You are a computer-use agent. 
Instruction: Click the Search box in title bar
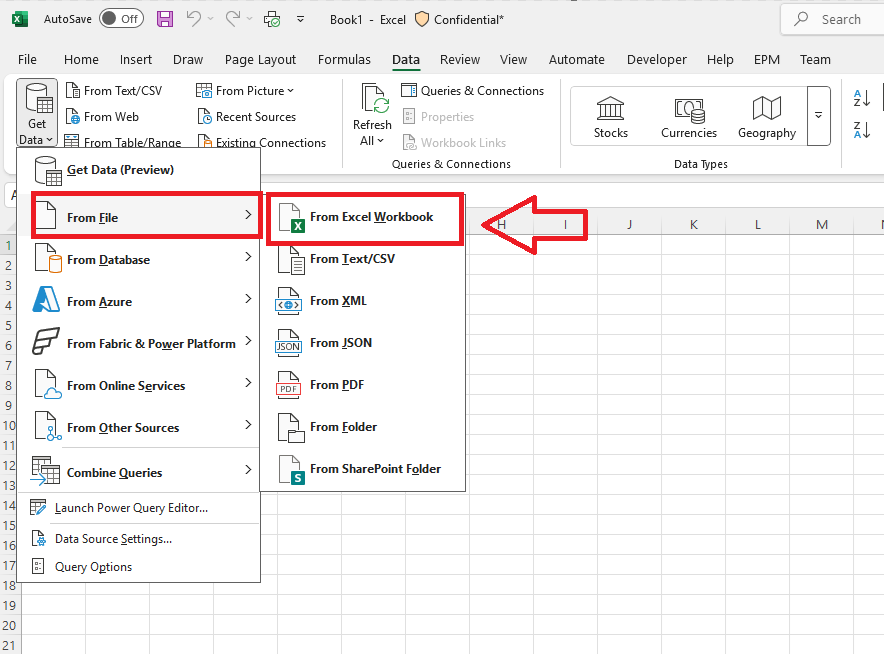pos(833,19)
